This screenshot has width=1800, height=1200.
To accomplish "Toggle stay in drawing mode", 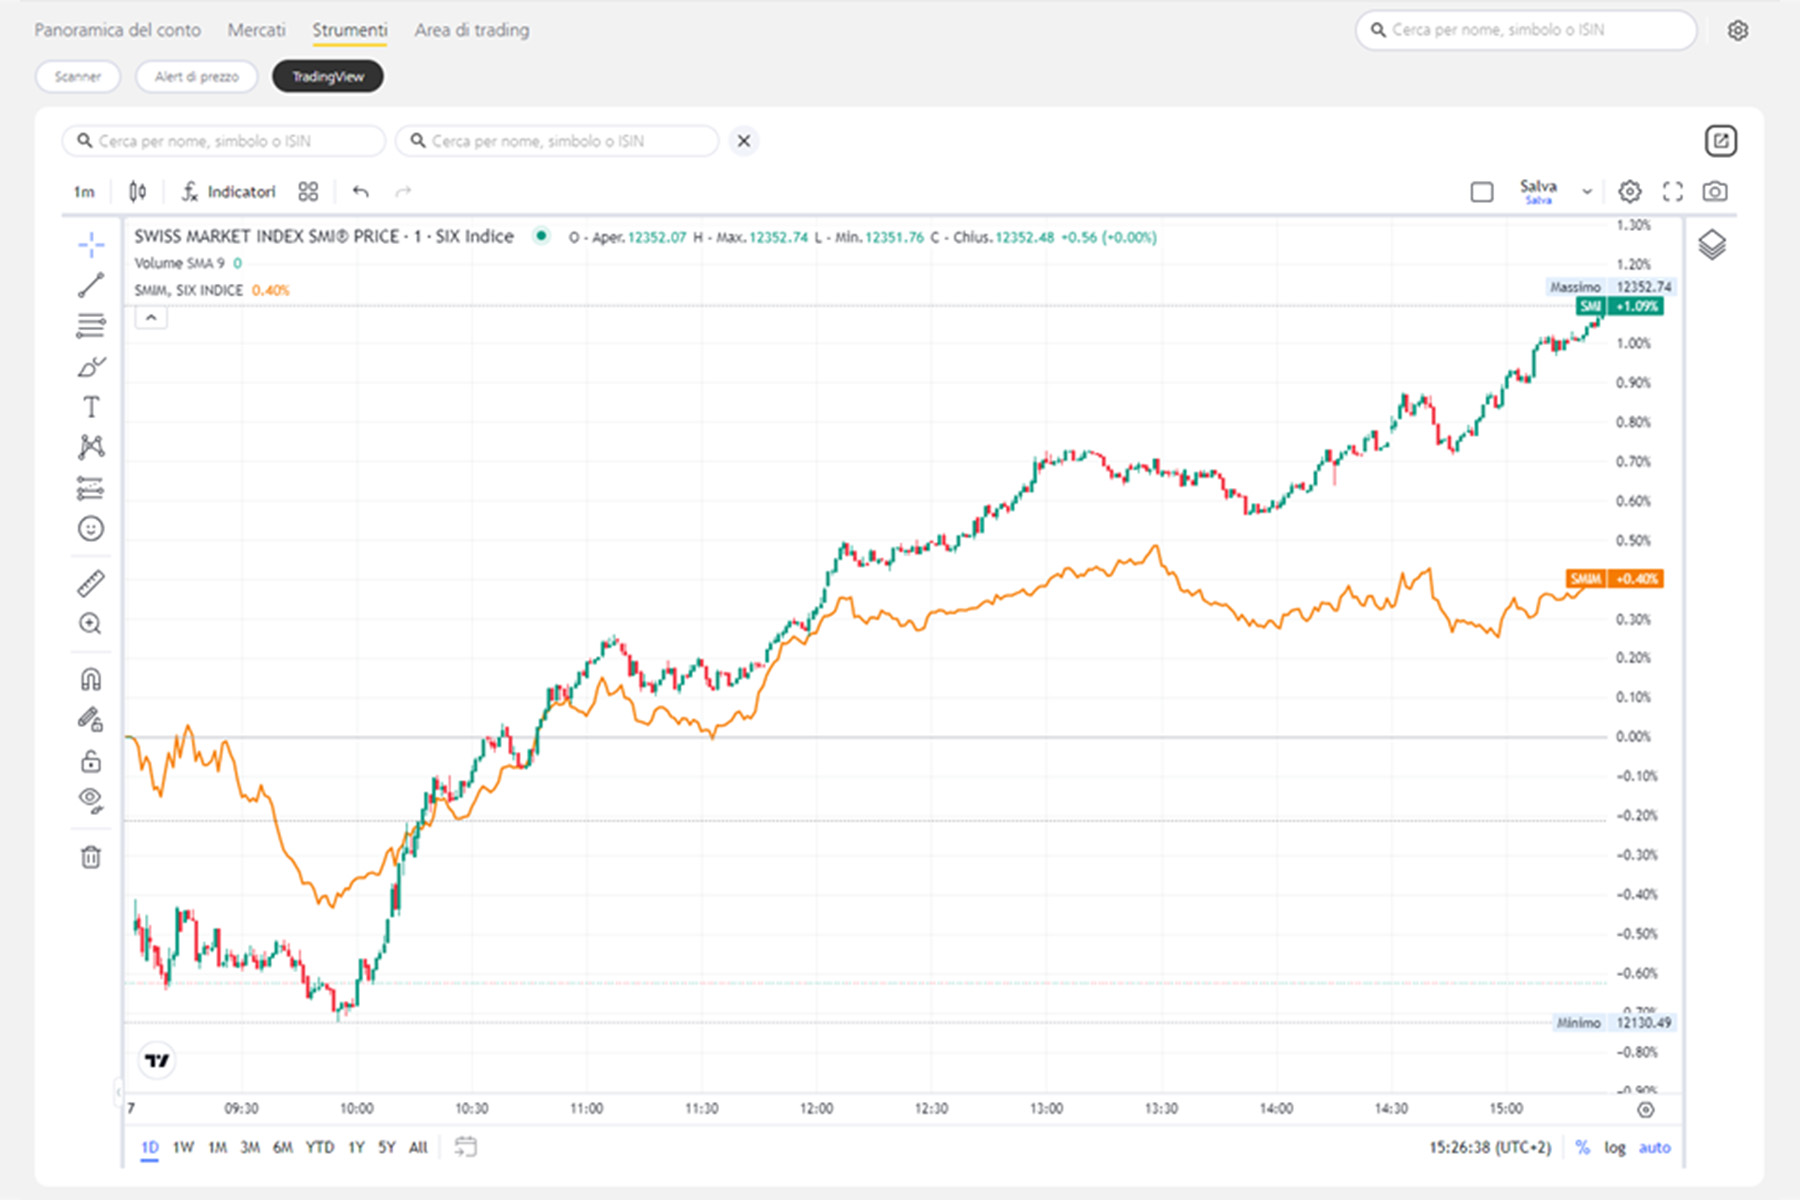I will tap(91, 720).
